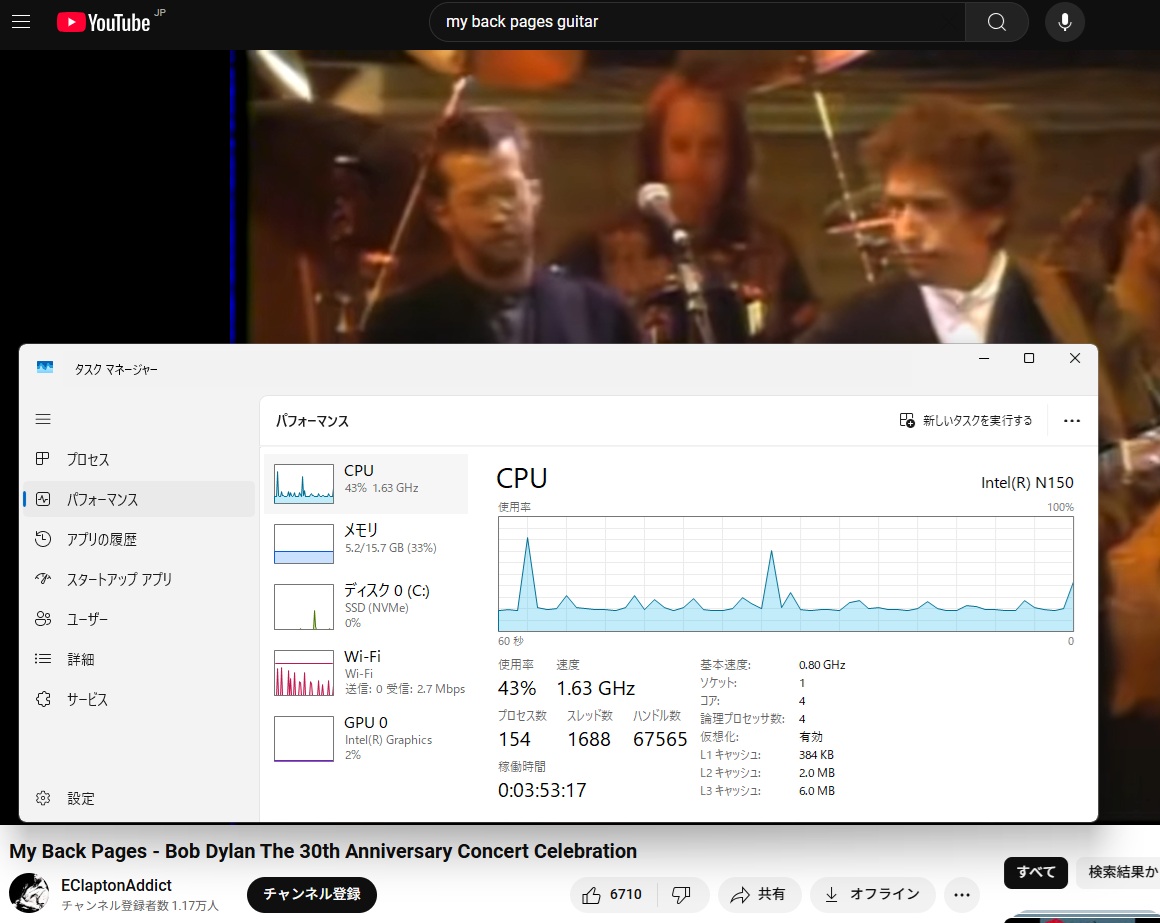Image resolution: width=1160 pixels, height=923 pixels.
Task: Open the YouTube hamburger guide menu
Action: (21, 22)
